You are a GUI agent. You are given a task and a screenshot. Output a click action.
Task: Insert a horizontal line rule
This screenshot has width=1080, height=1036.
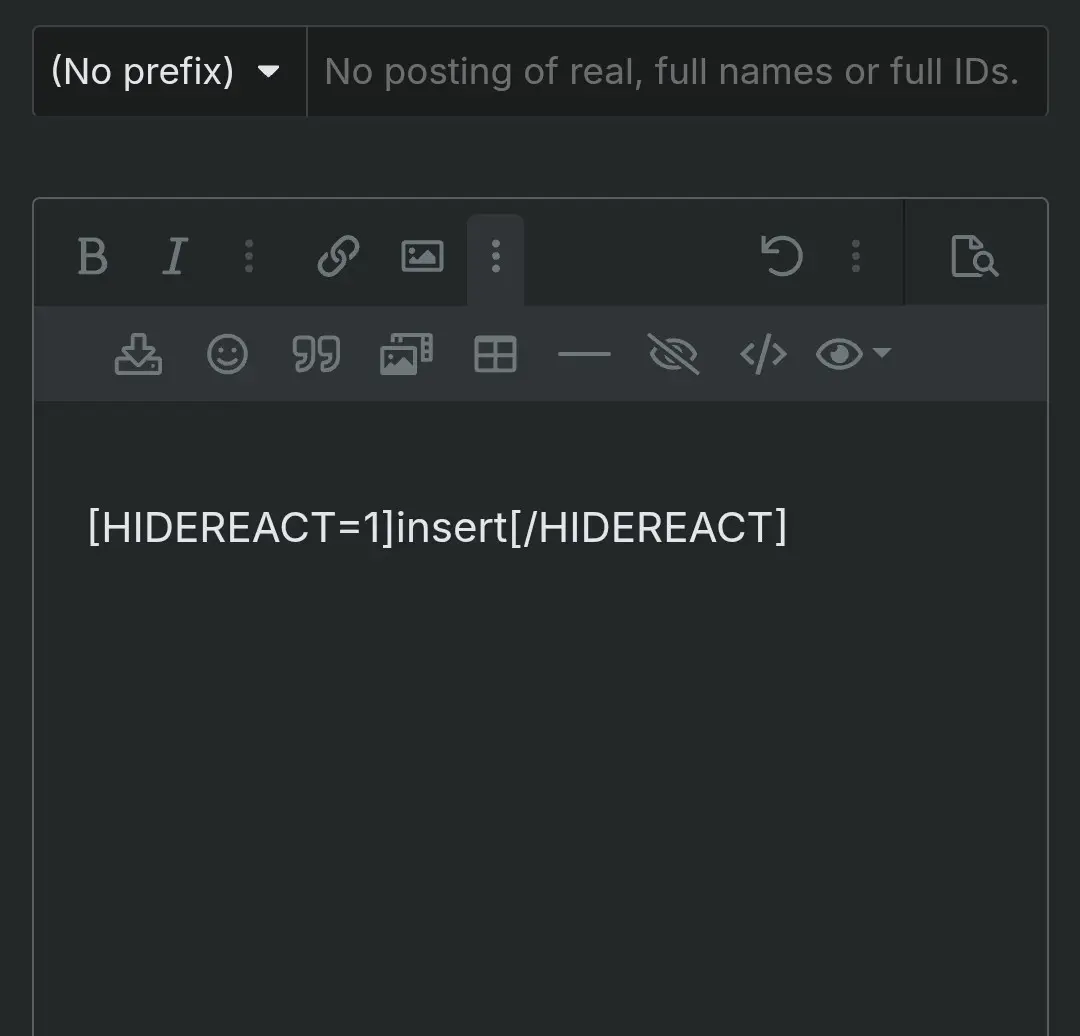[x=584, y=354]
